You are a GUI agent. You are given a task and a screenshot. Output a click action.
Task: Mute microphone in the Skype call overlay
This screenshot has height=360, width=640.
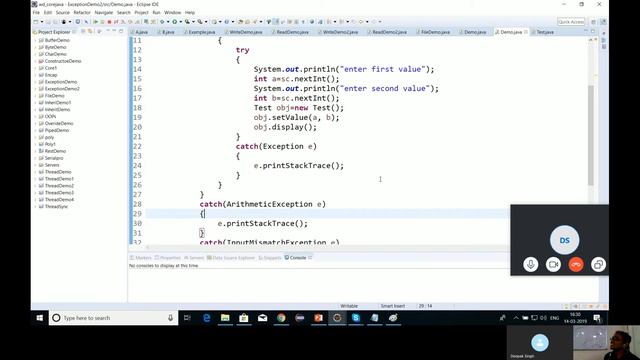[531, 264]
